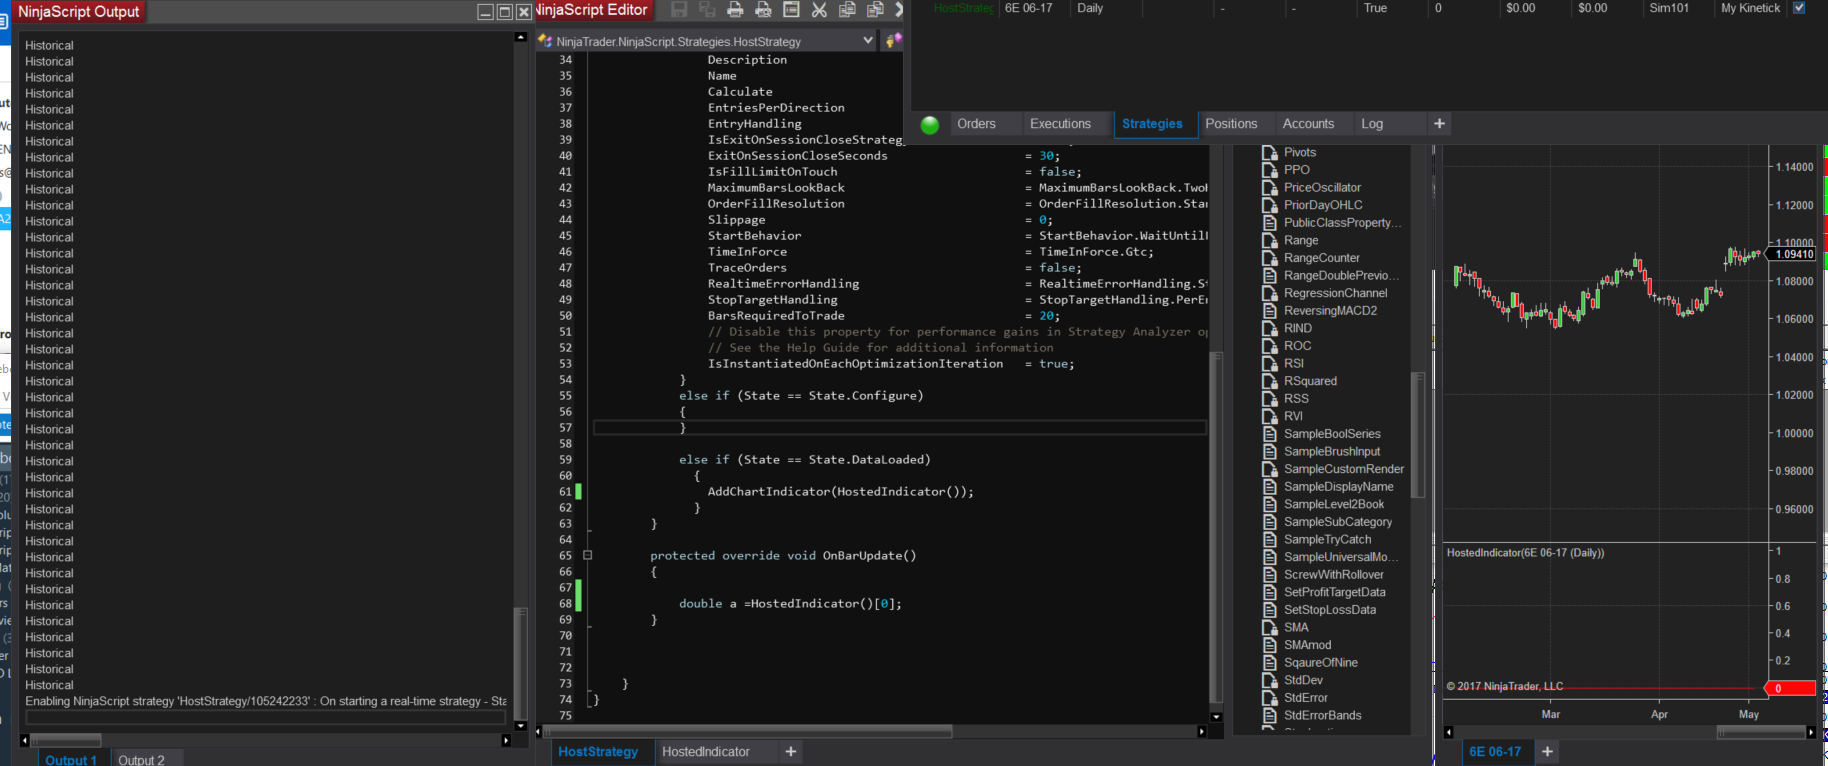The image size is (1828, 766).
Task: Open Print Preview from editor toolbar
Action: point(763,10)
